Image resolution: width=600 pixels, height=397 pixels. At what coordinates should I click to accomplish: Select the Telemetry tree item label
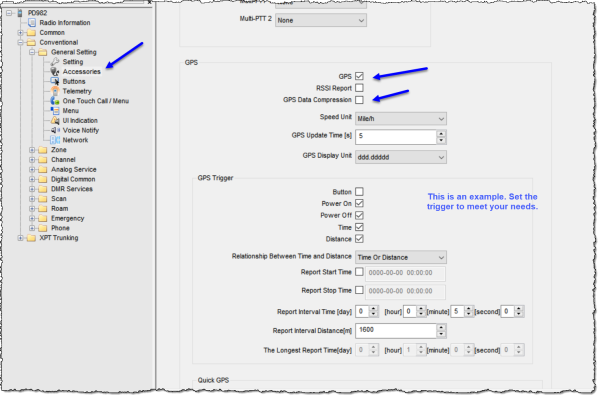(x=77, y=91)
